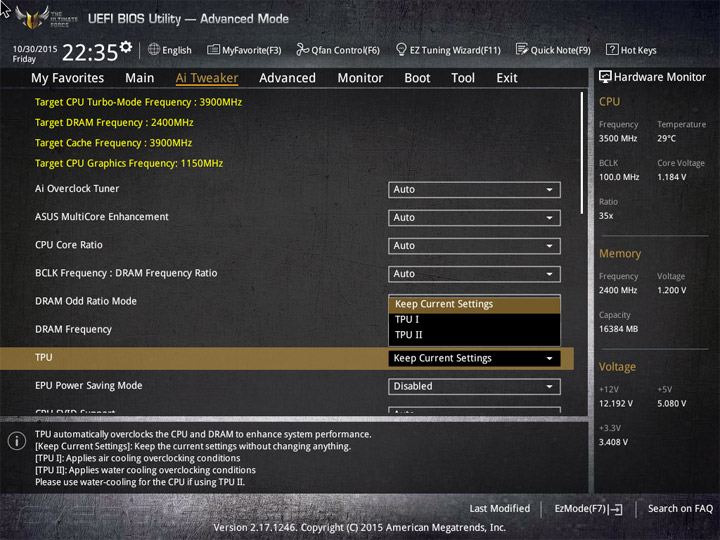
Task: Open the My Favorites tab
Action: 68,78
